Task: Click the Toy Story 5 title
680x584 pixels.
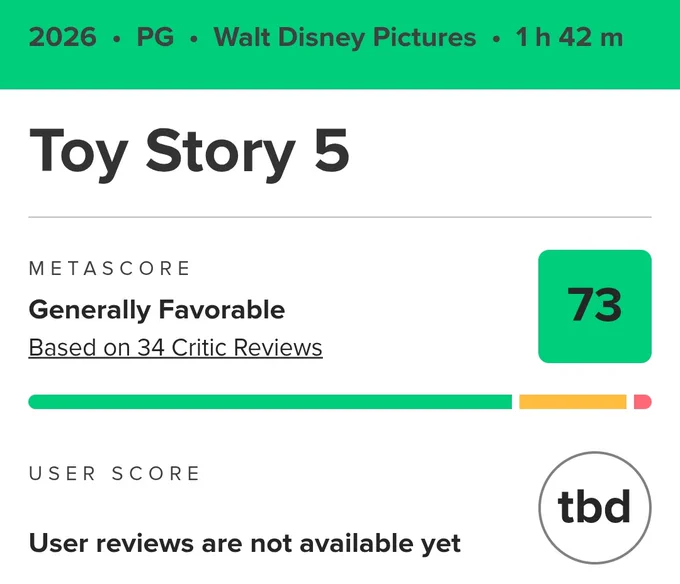Action: [x=189, y=153]
